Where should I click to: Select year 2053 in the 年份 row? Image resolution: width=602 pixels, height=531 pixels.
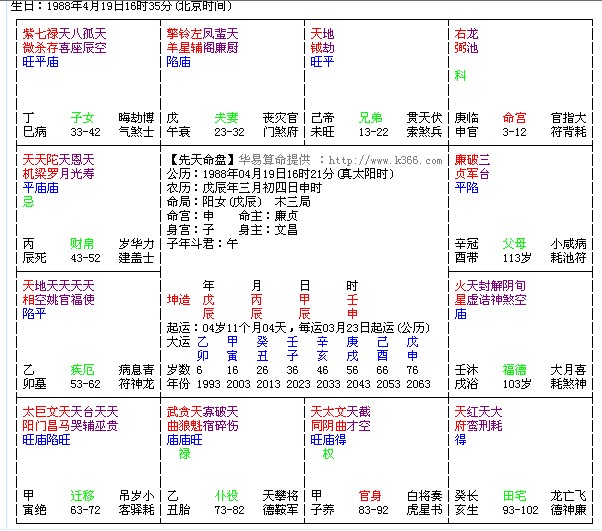point(388,384)
